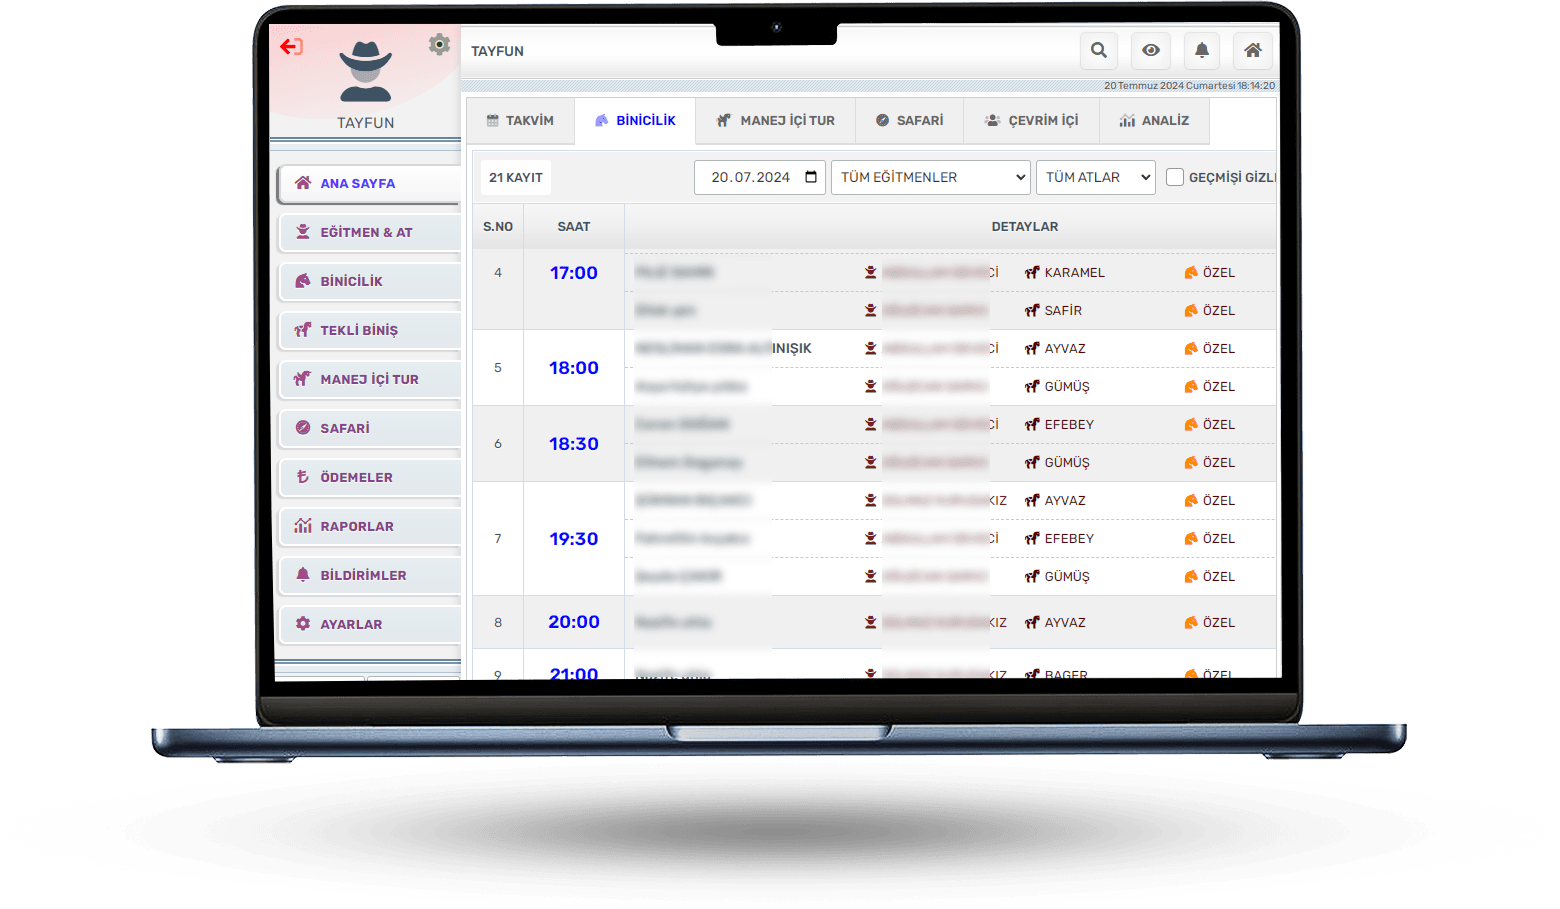Open the ANA SAYFA sidebar item
This screenshot has height=909, width=1560.
369,184
